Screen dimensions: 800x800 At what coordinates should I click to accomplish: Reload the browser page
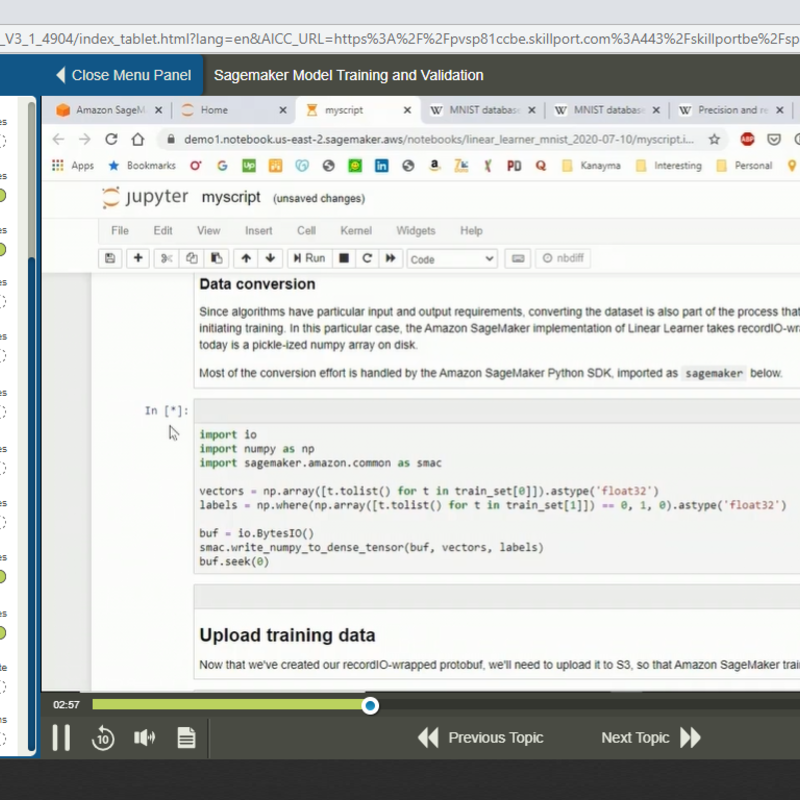point(111,139)
